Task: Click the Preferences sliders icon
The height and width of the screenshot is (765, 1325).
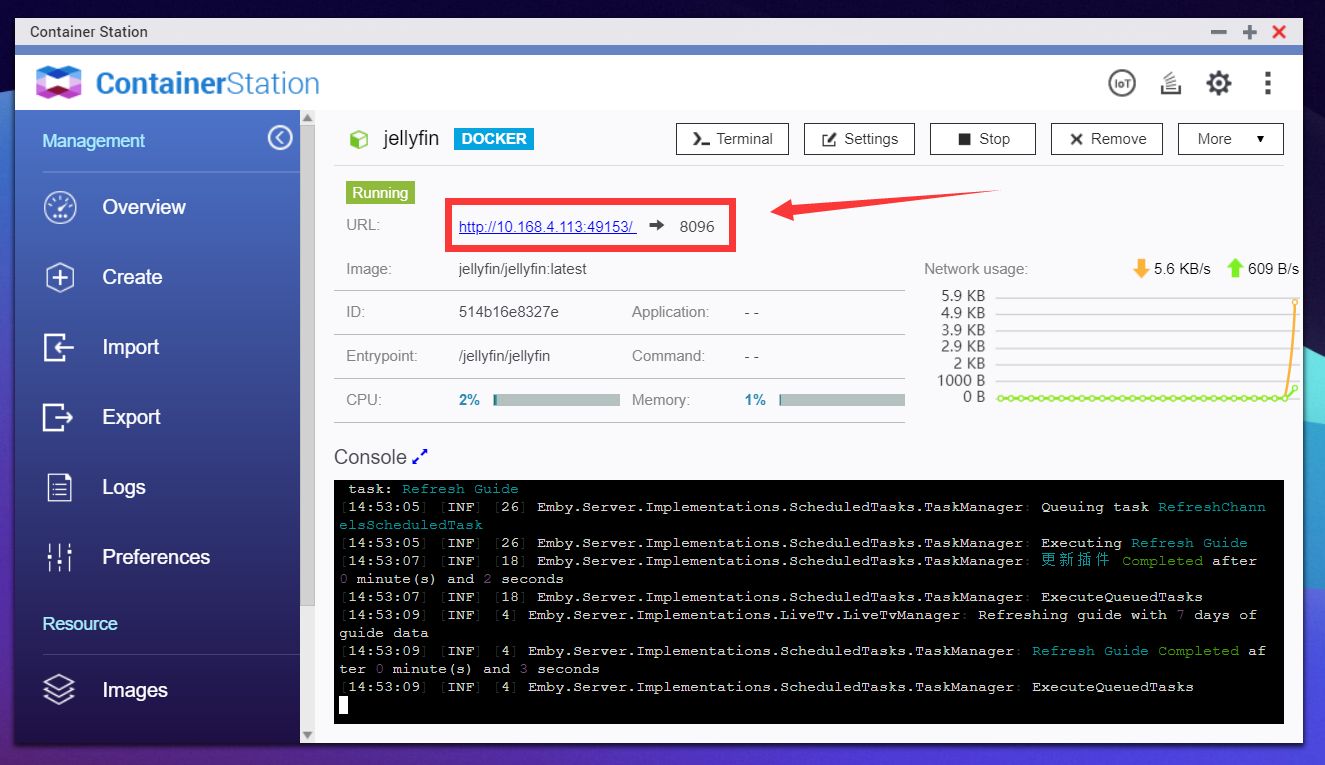Action: pyautogui.click(x=60, y=557)
